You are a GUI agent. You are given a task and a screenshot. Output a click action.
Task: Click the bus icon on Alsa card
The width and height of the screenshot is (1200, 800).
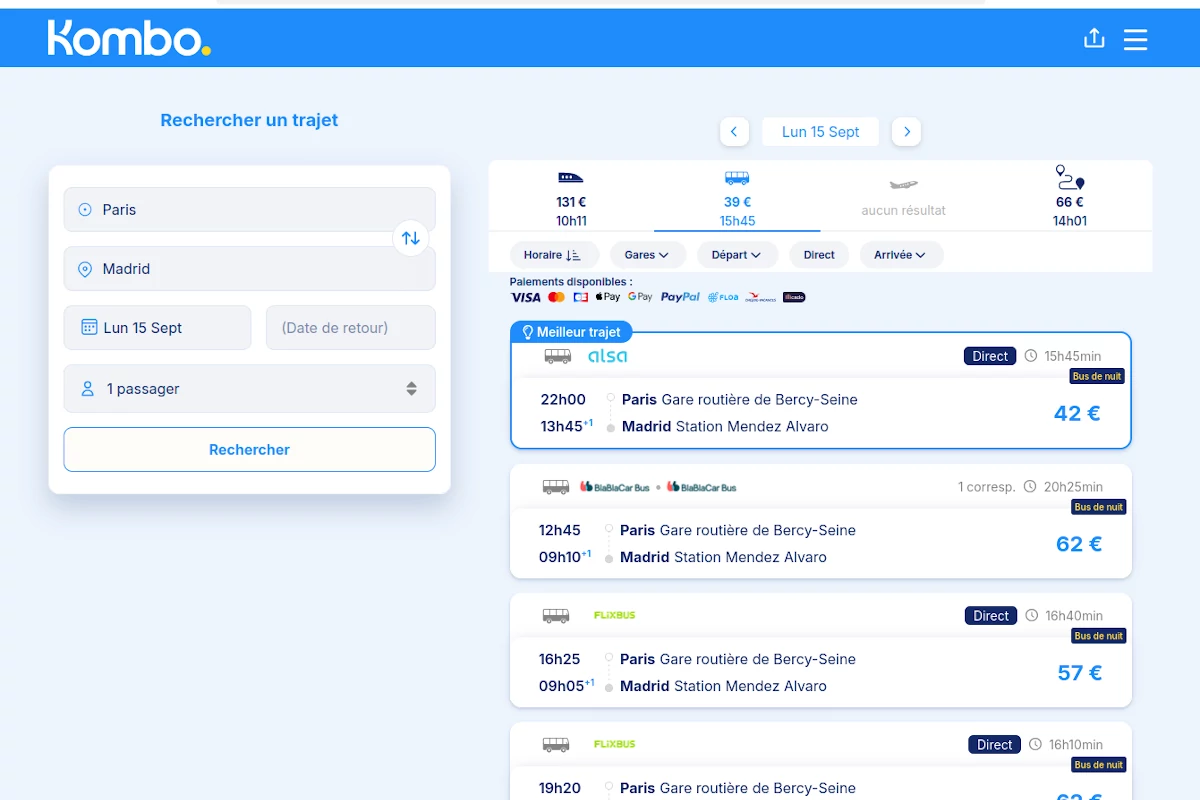(557, 356)
